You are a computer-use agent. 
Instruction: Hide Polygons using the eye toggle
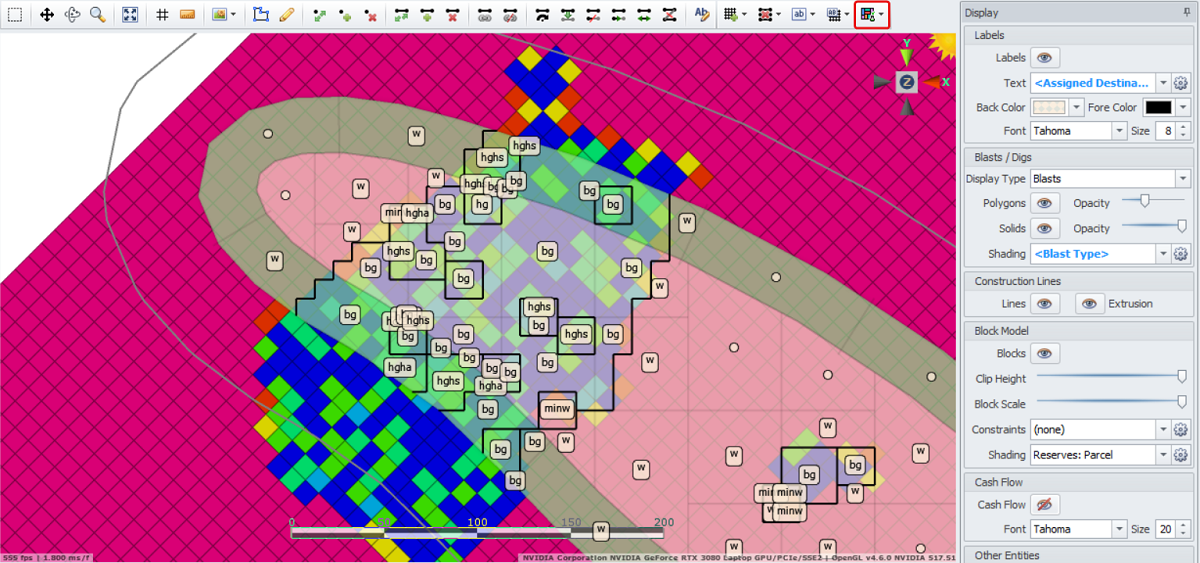click(1045, 203)
